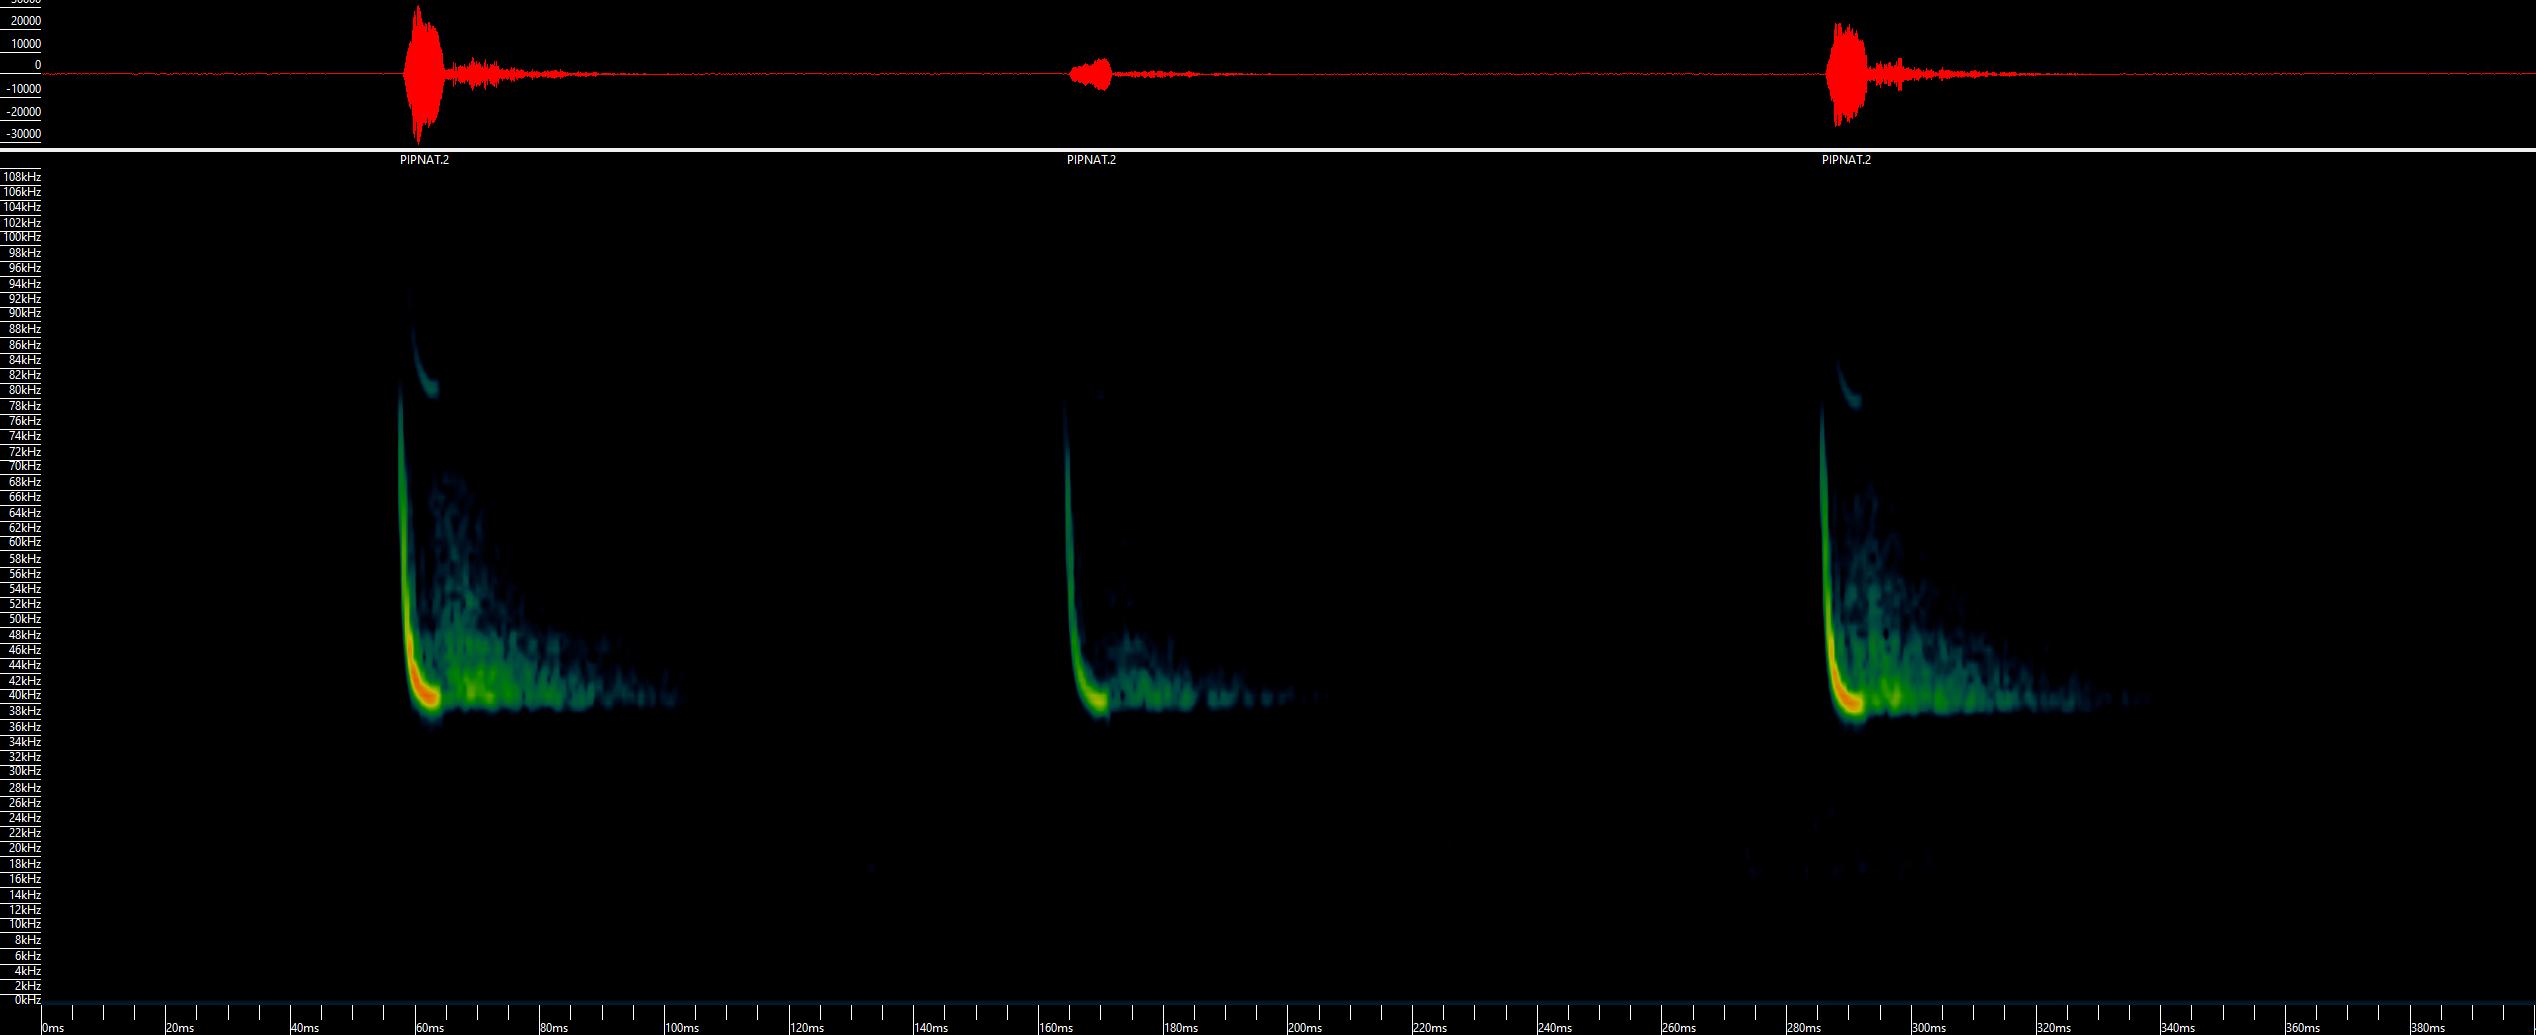
Task: Click the PIPNAT.2 label above the 60ms call
Action: (424, 160)
